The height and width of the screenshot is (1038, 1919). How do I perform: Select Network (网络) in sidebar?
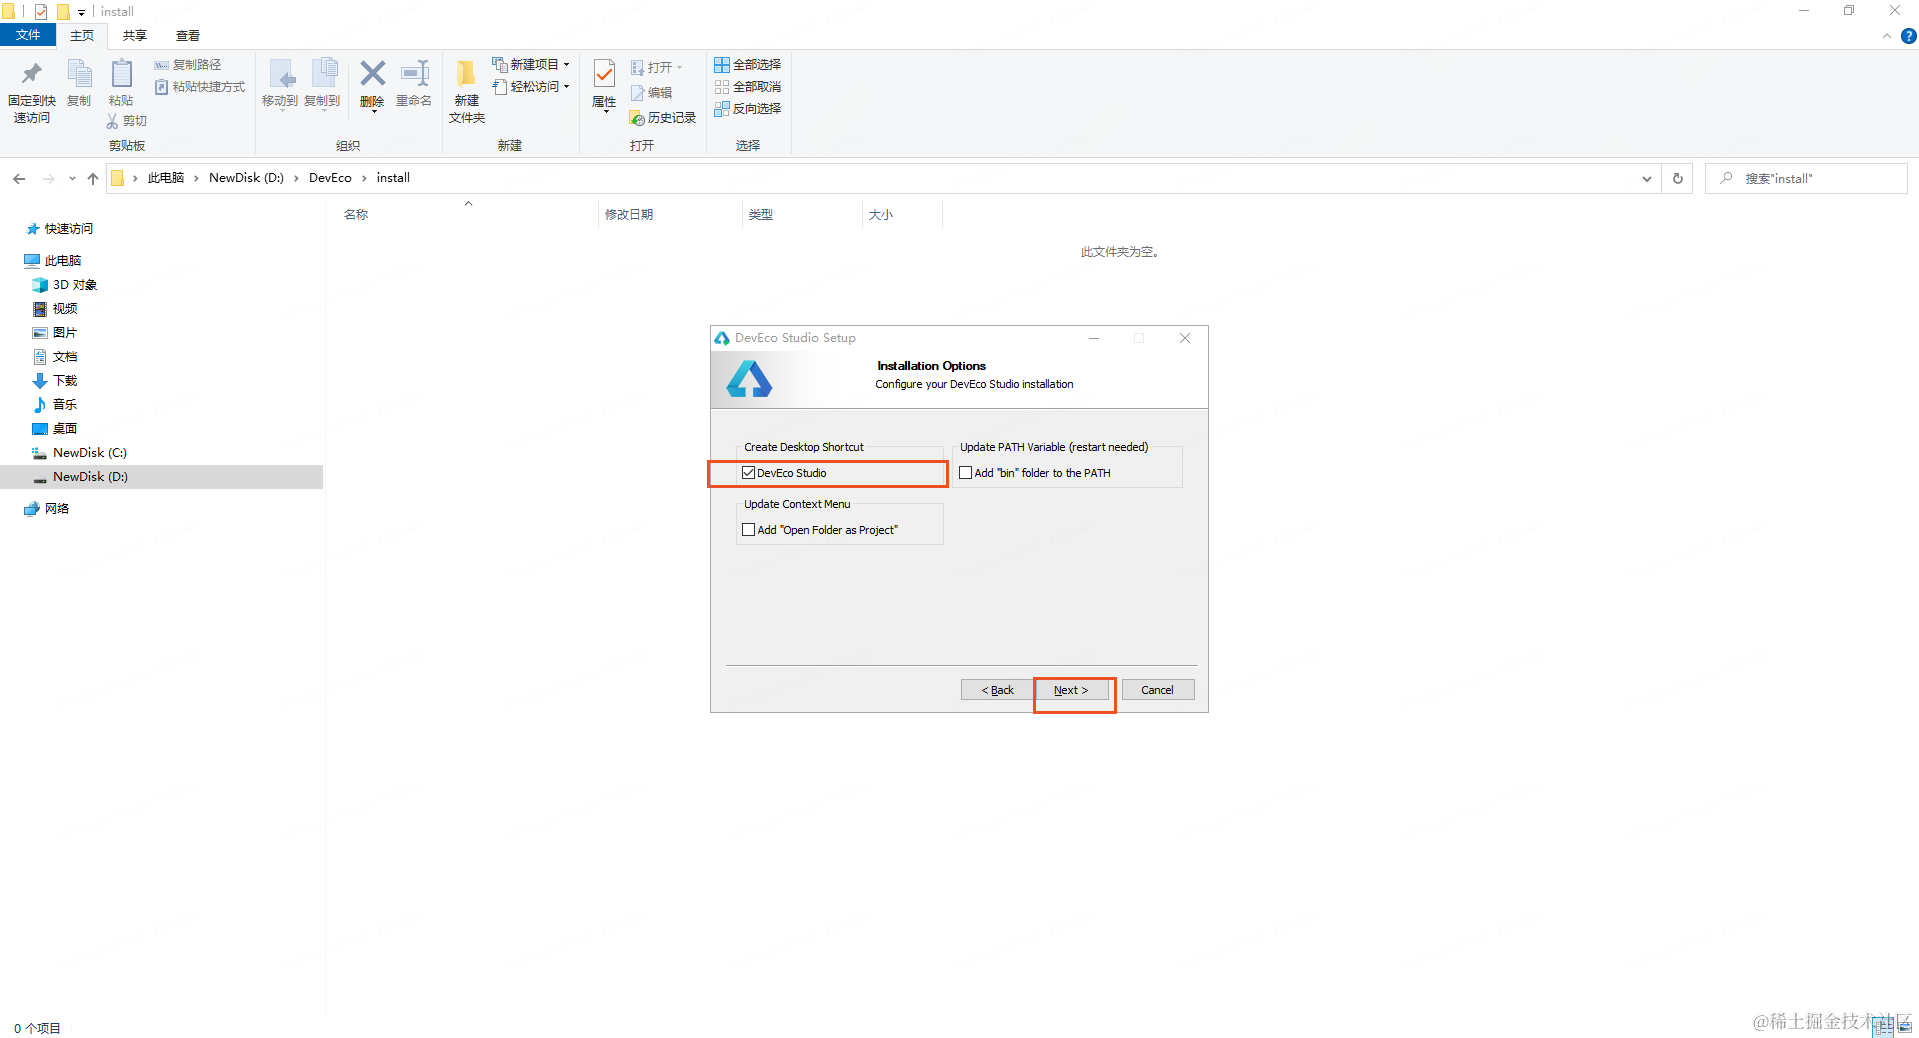coord(56,509)
